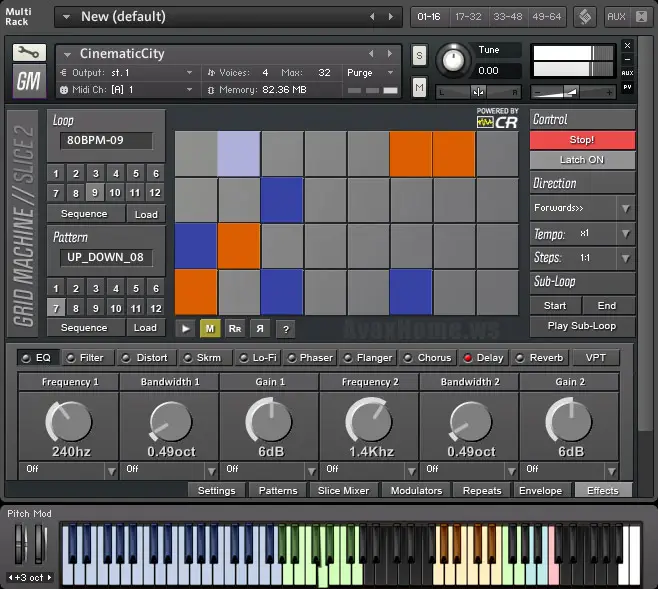
Task: Enable the Distort effect LED
Action: tap(125, 358)
